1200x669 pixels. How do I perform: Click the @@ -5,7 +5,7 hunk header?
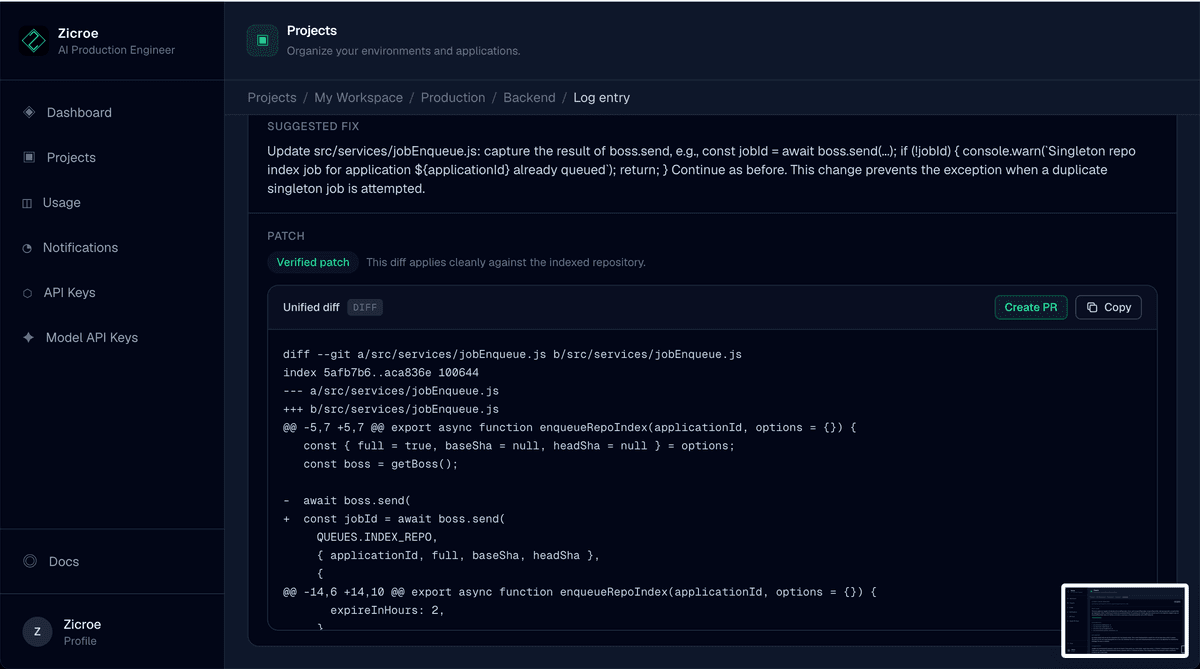[570, 427]
